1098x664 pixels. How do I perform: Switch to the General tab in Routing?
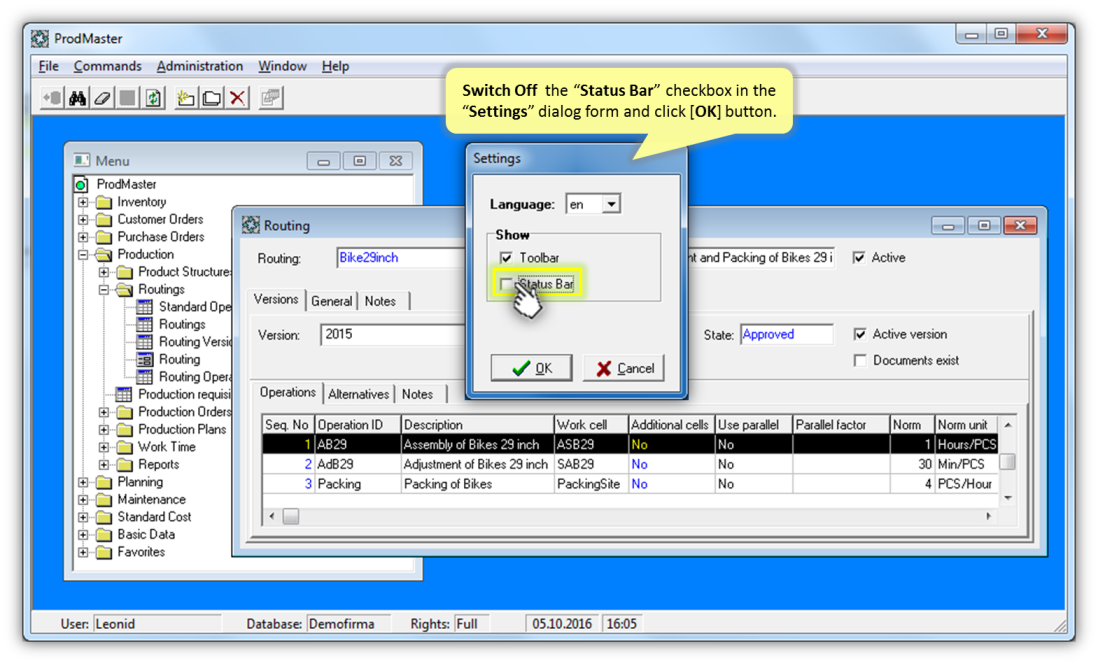(331, 301)
